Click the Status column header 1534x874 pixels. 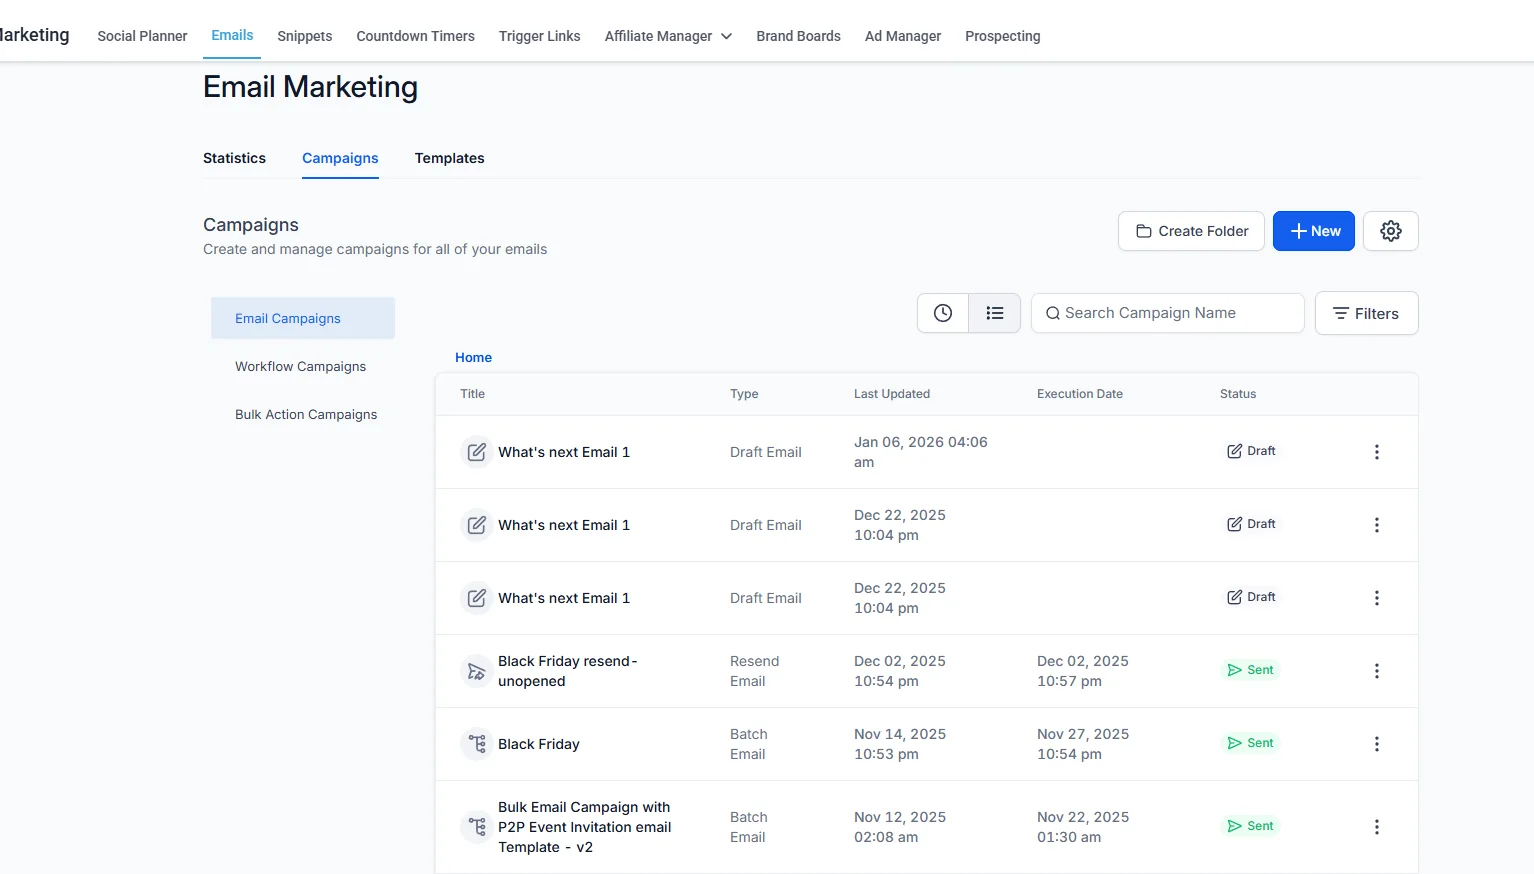click(1238, 394)
